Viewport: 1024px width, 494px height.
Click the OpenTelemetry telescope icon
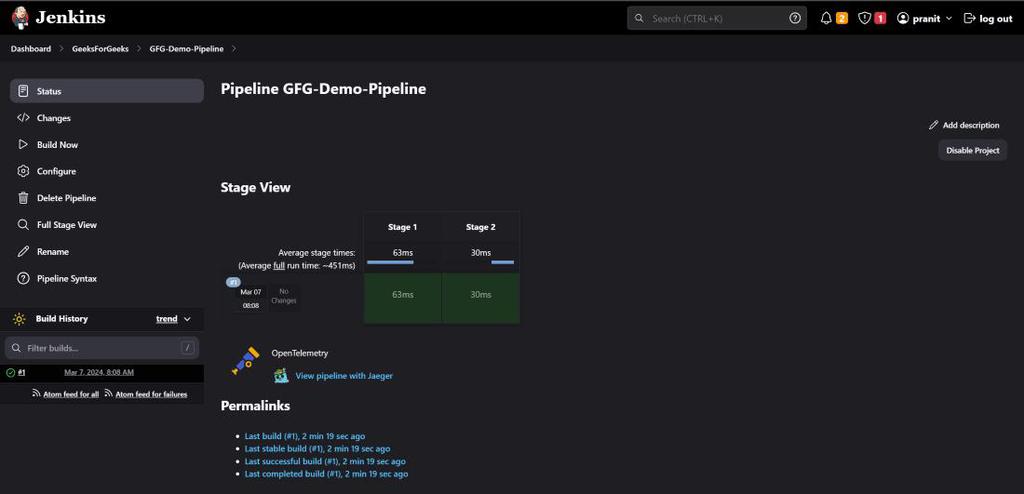246,361
